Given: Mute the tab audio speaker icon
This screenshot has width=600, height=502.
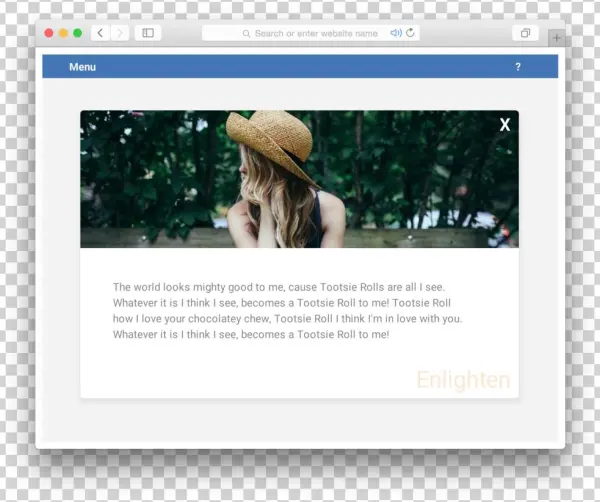Looking at the screenshot, I should [x=396, y=33].
